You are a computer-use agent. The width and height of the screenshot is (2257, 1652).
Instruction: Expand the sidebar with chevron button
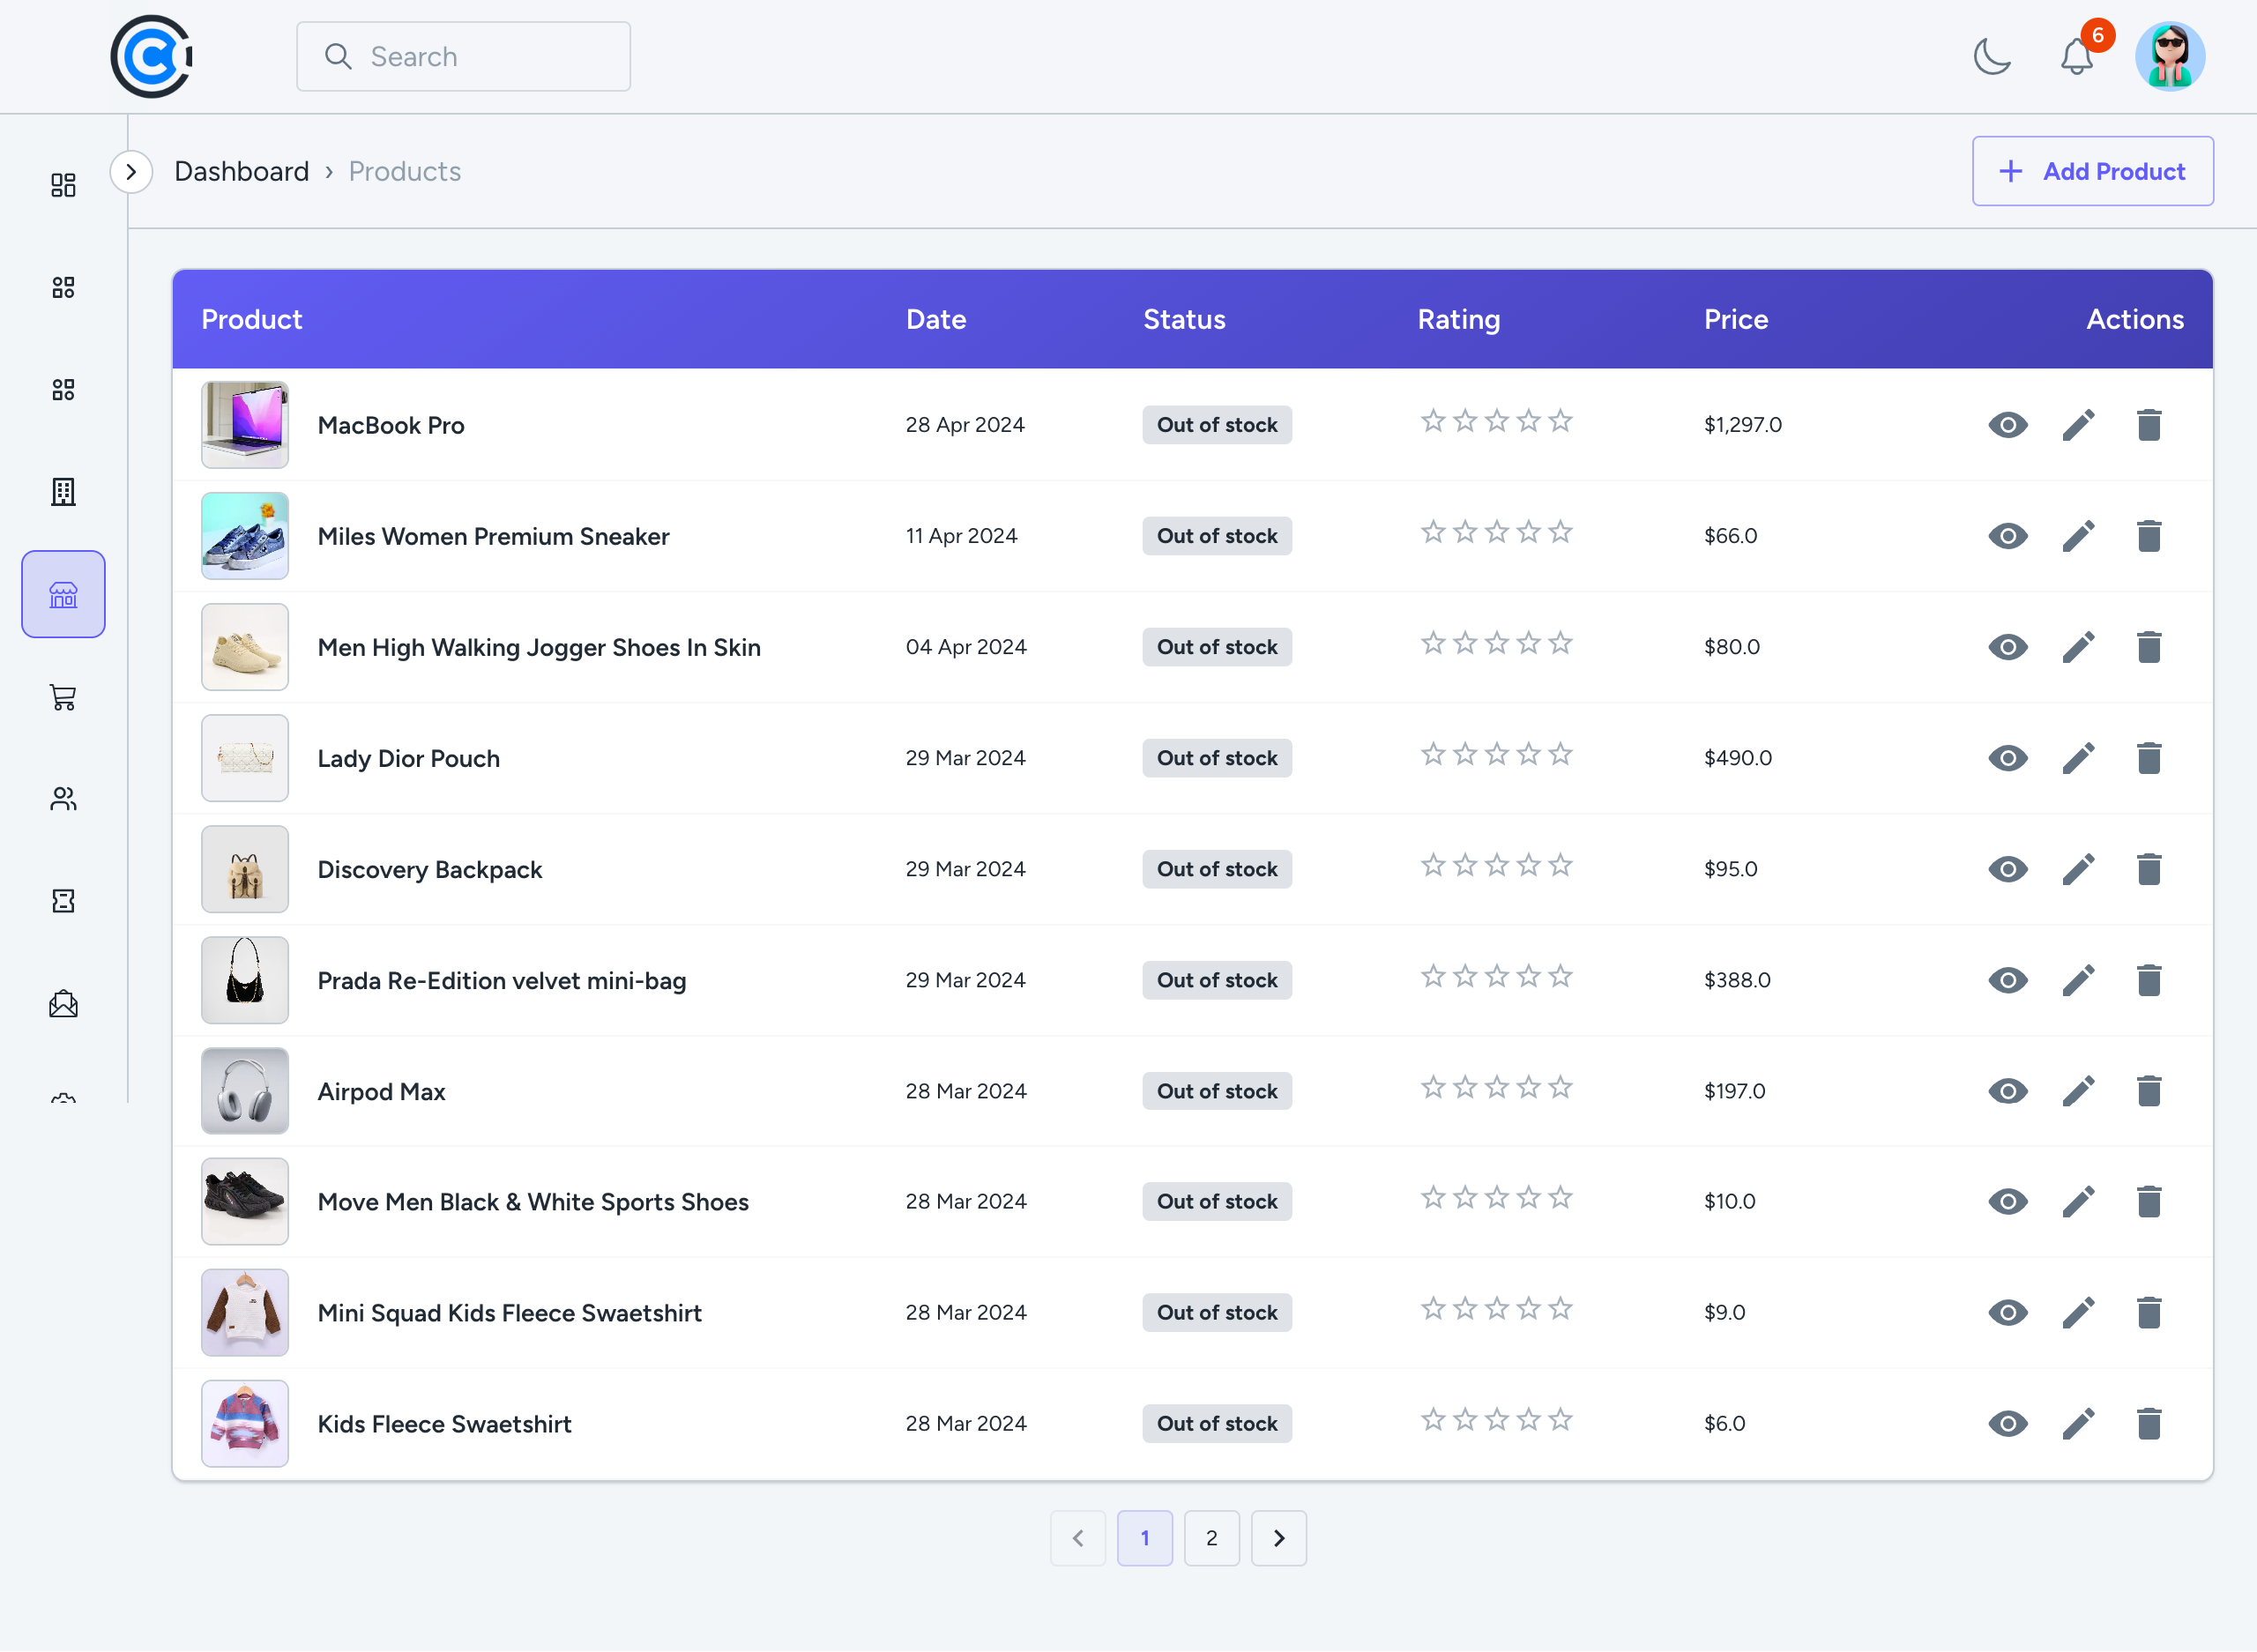(131, 172)
